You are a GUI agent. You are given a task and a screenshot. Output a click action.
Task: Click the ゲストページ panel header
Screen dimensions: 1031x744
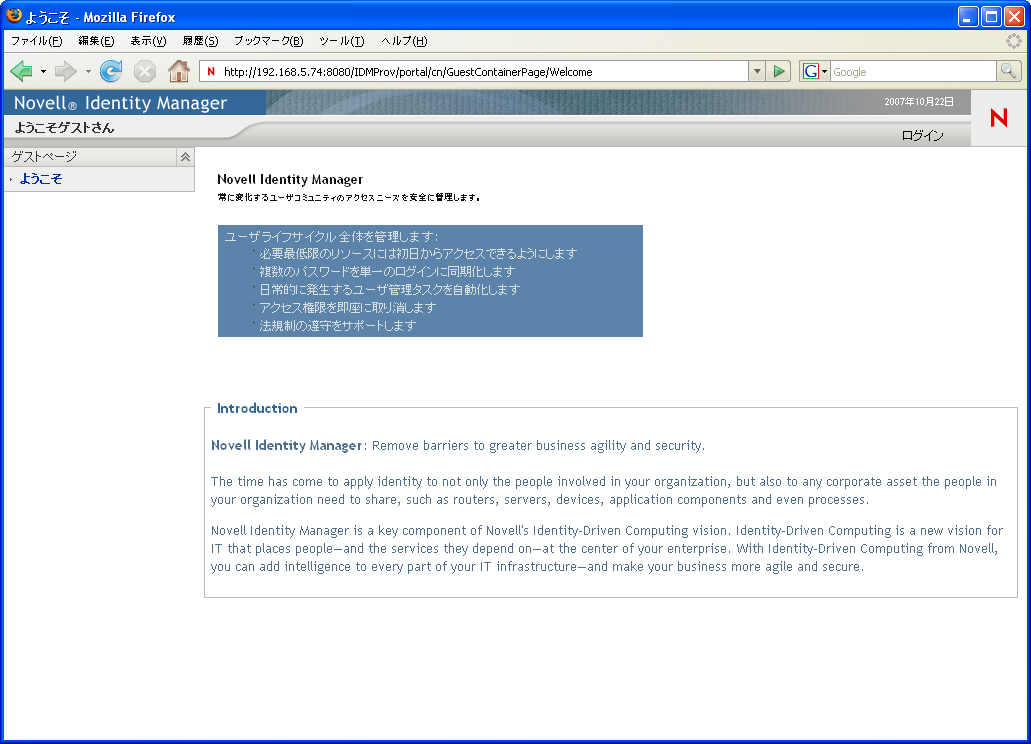tap(91, 156)
